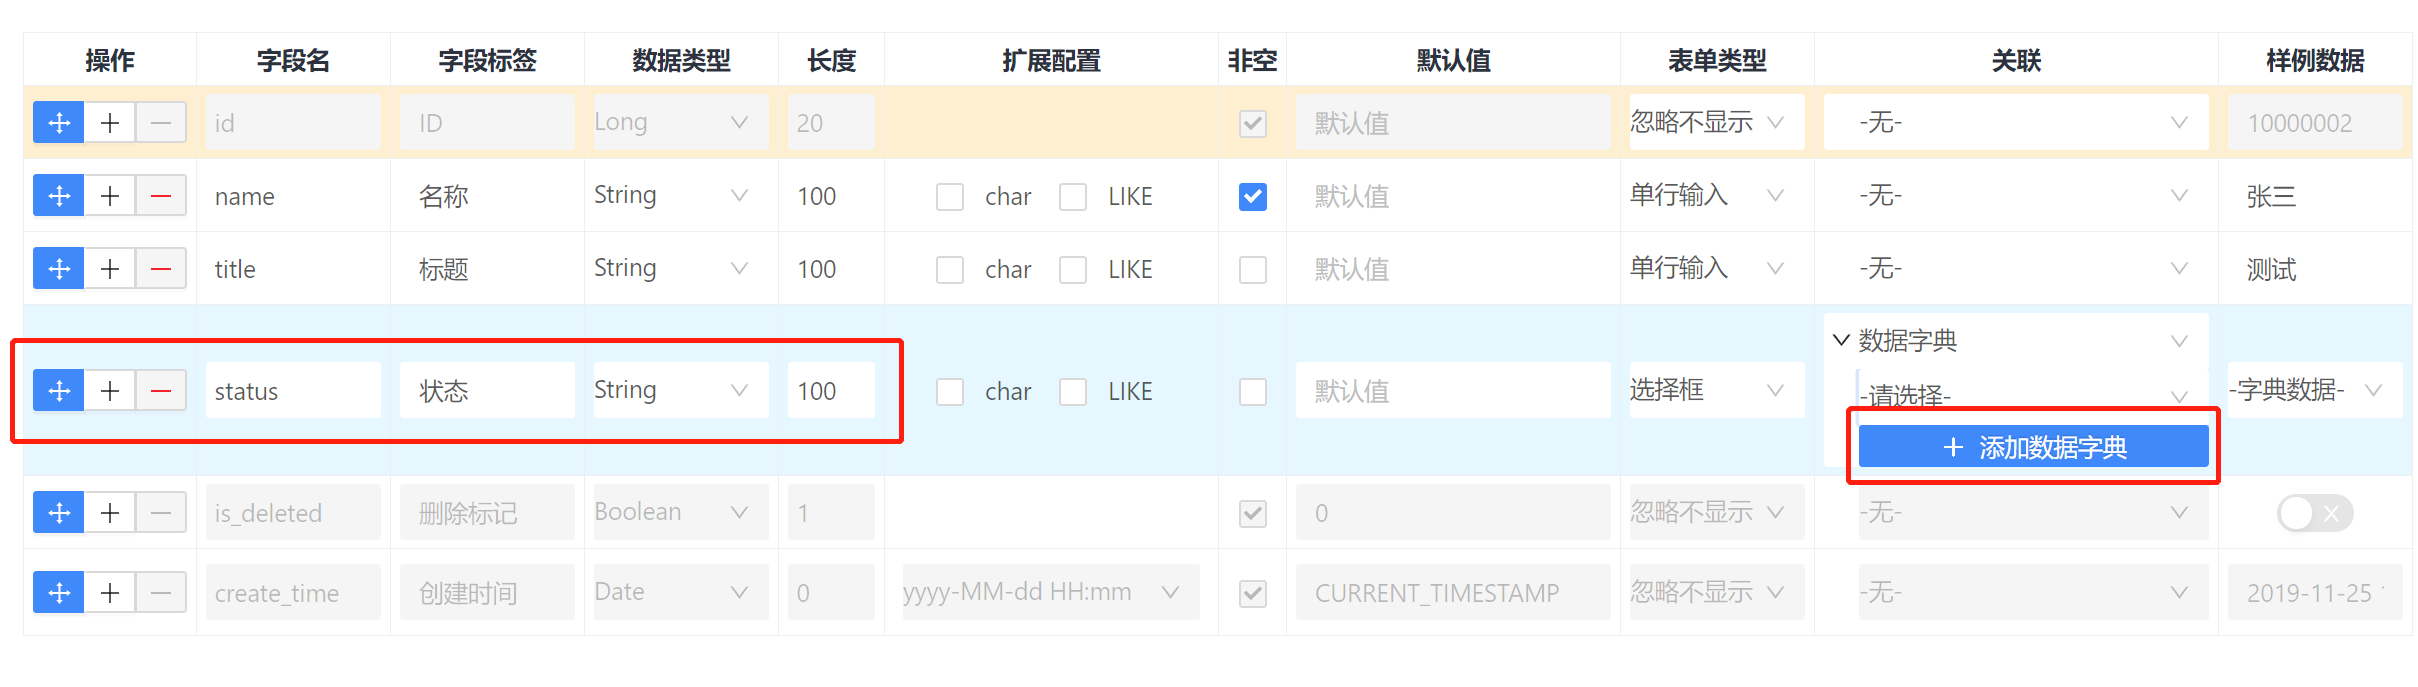The height and width of the screenshot is (687, 2418).
Task: Check the char option for name row
Action: [950, 197]
